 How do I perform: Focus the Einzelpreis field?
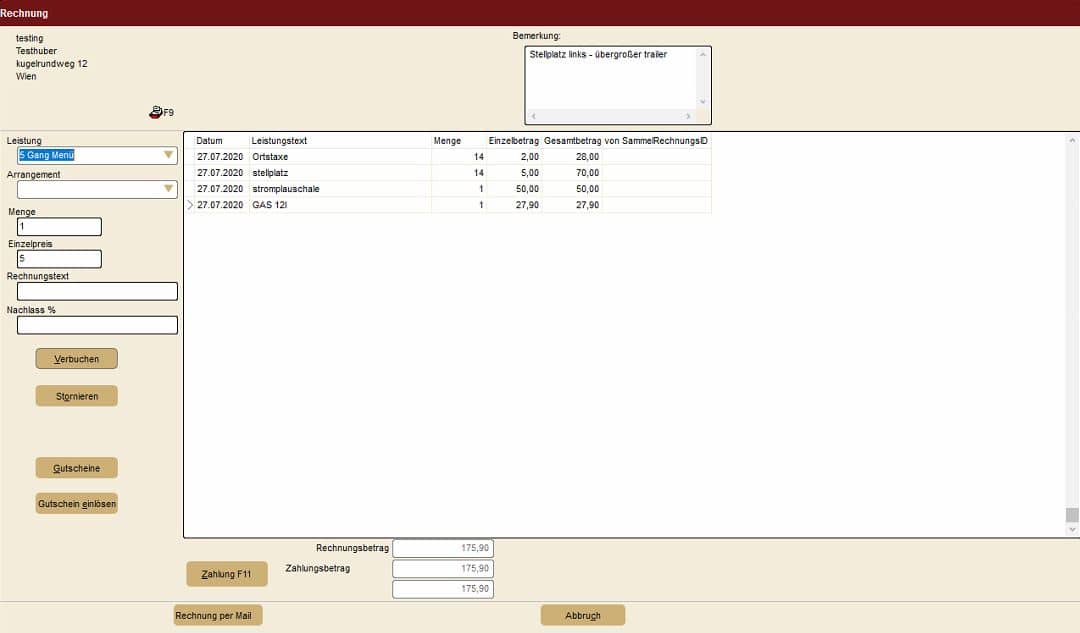coord(59,259)
